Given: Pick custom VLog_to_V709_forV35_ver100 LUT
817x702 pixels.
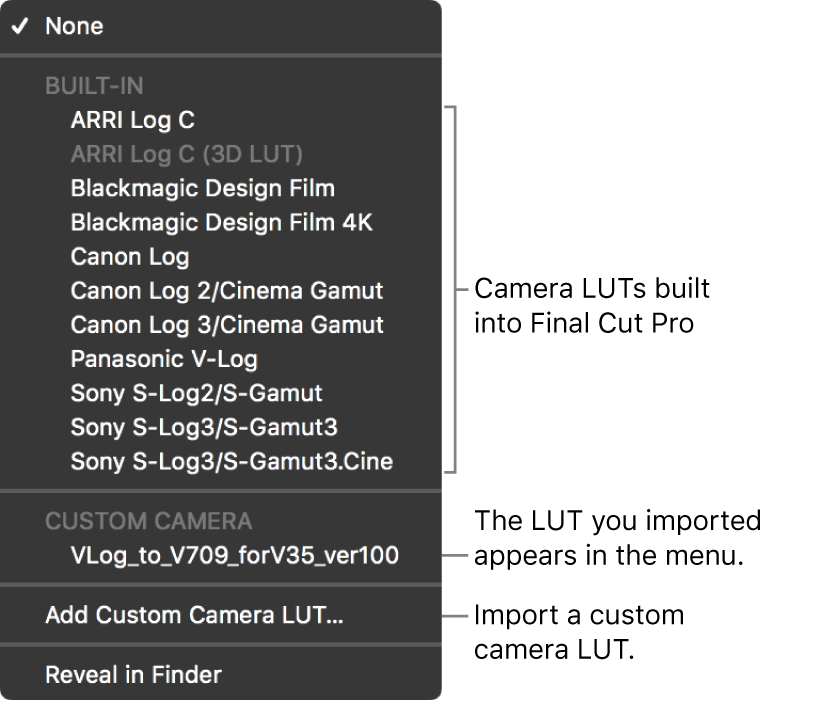Looking at the screenshot, I should click(220, 555).
